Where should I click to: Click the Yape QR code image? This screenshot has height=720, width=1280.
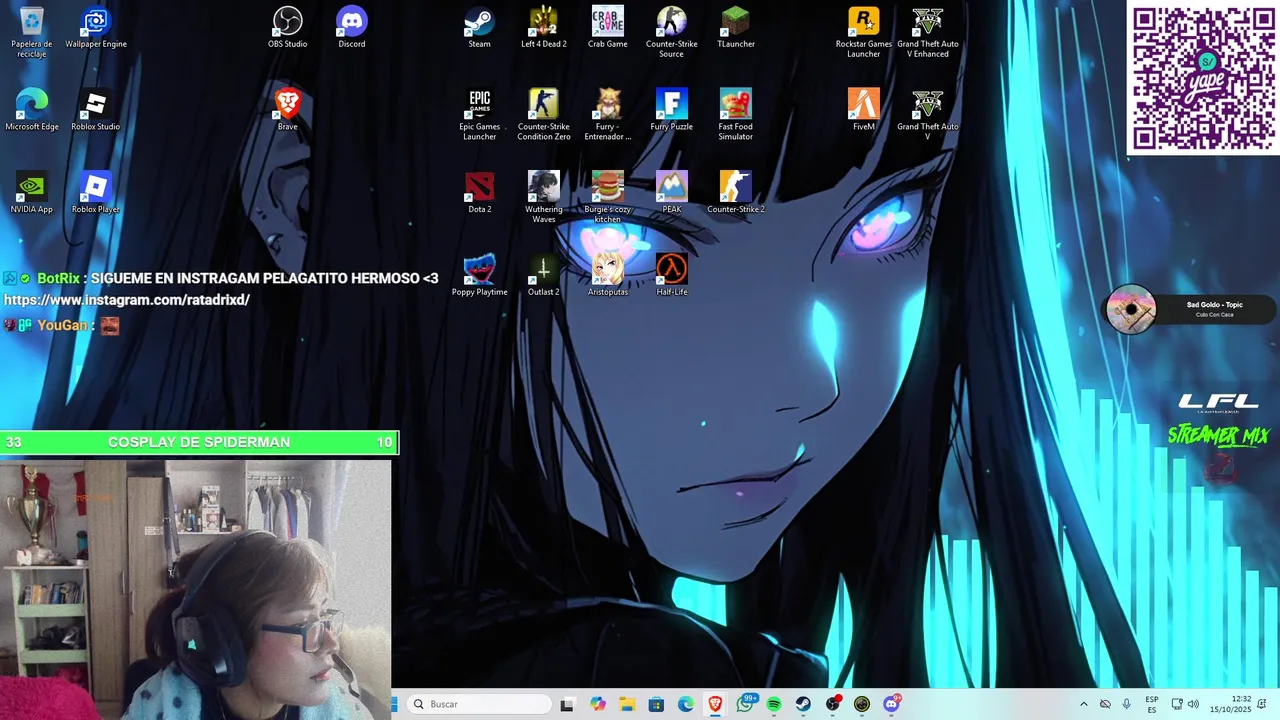(1204, 78)
